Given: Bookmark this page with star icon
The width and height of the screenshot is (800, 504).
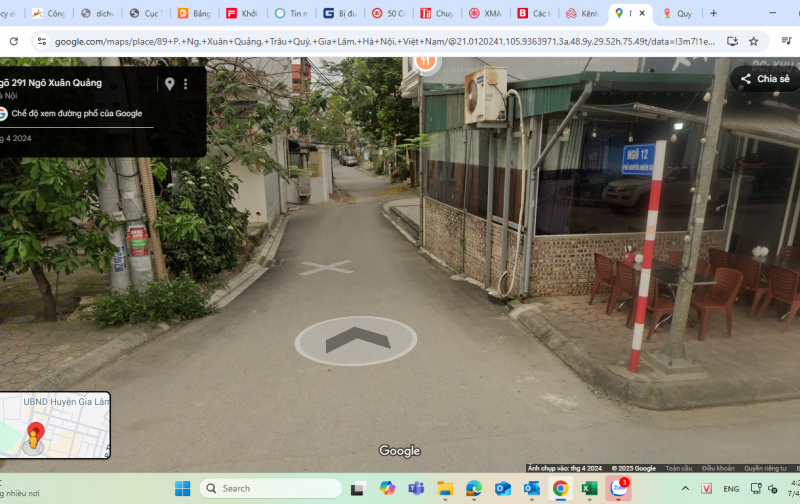Looking at the screenshot, I should click(754, 41).
